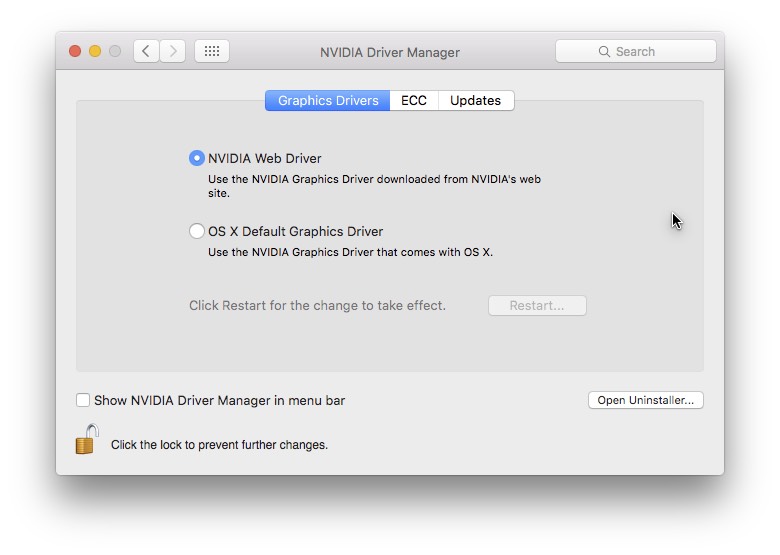Viewport: 780px width, 555px height.
Task: Click 'Click Restart for the change to take effect.' text
Action: tap(317, 305)
